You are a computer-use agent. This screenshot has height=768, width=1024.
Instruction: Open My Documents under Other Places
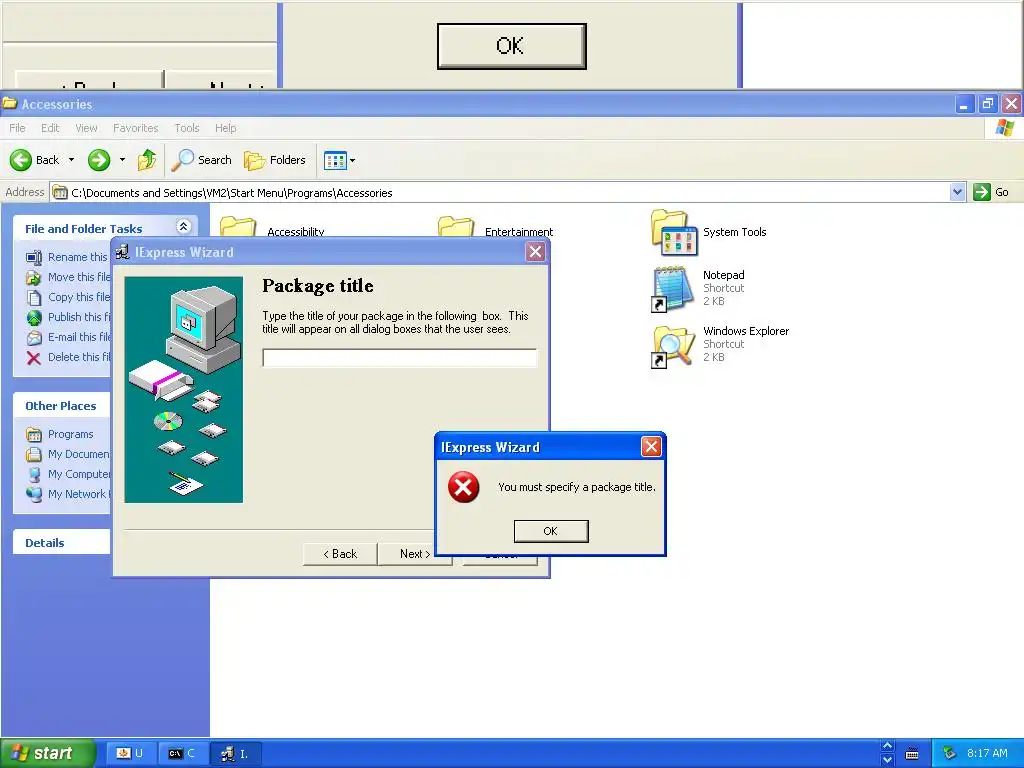78,454
